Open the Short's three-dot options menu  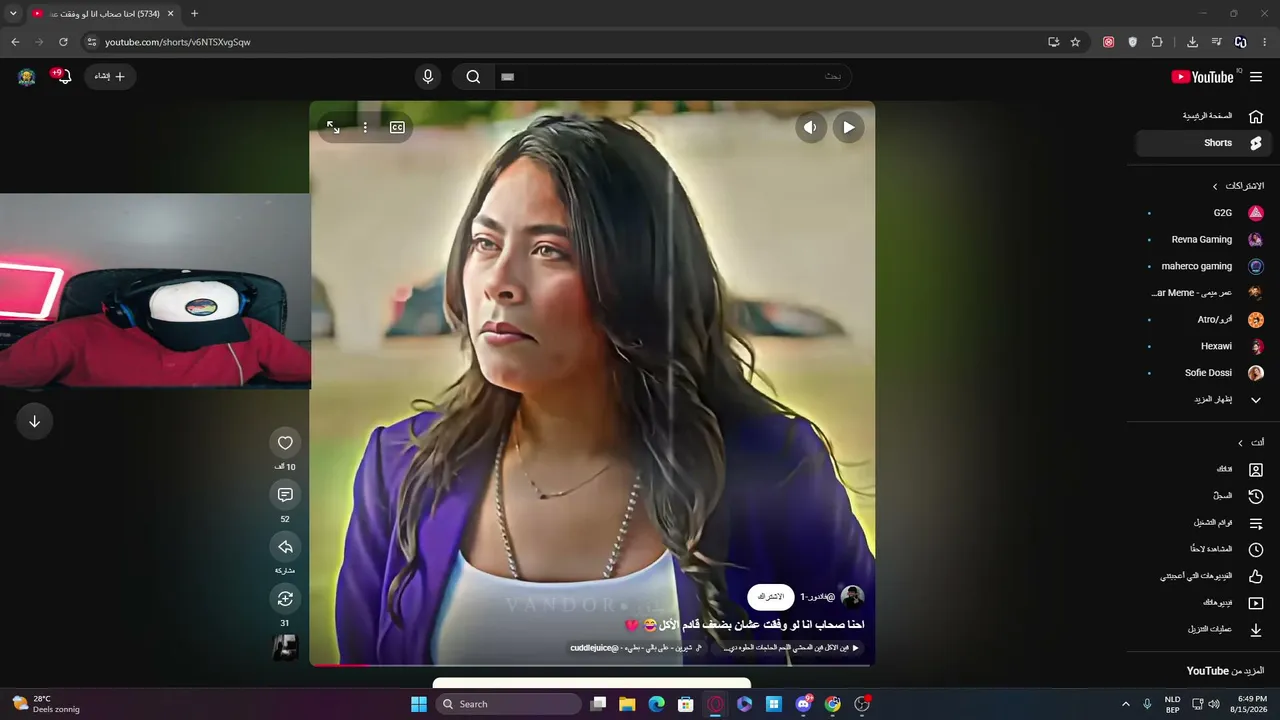click(x=365, y=127)
